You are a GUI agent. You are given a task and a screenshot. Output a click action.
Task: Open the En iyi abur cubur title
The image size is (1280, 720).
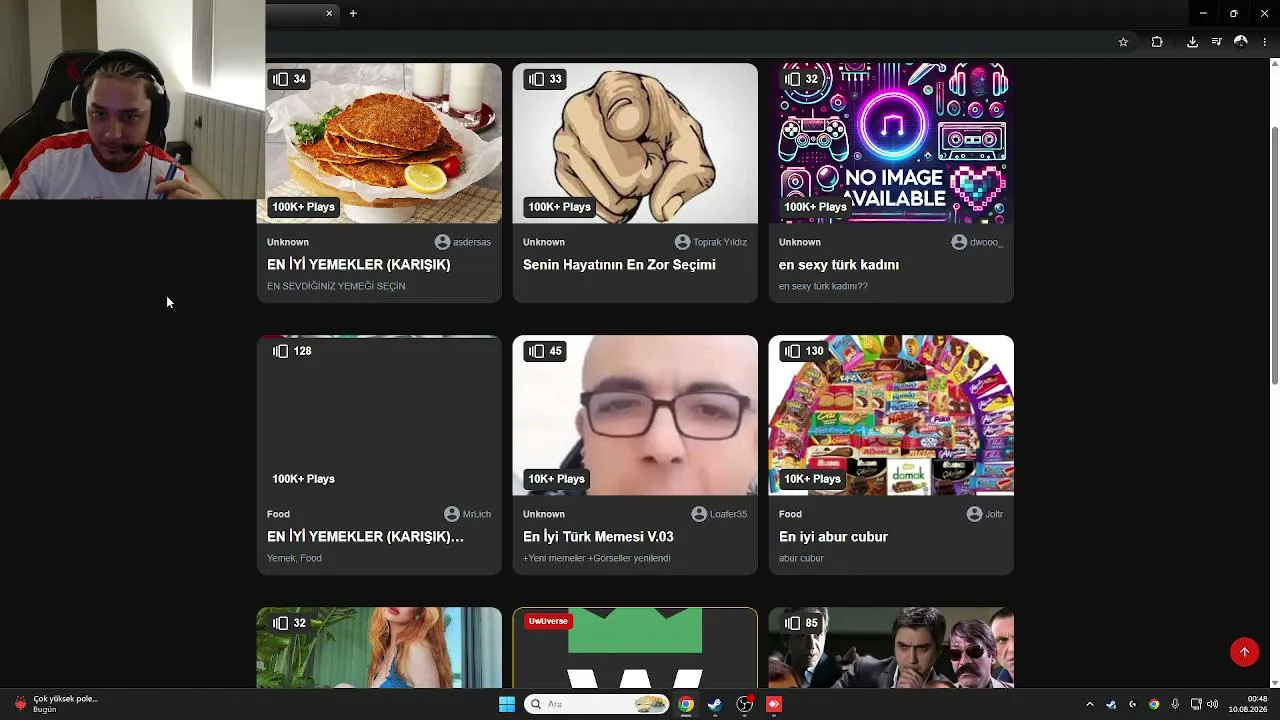(x=833, y=537)
